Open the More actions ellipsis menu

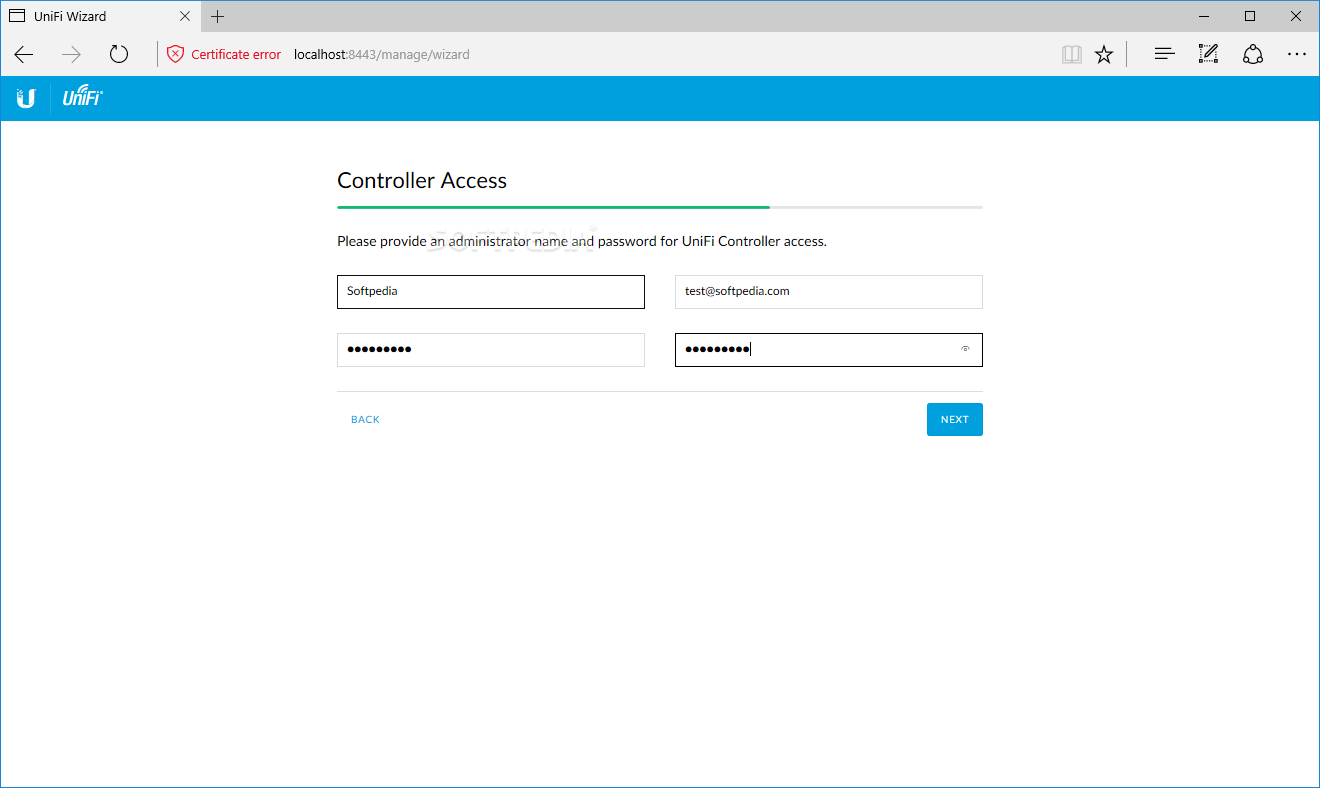[1297, 54]
